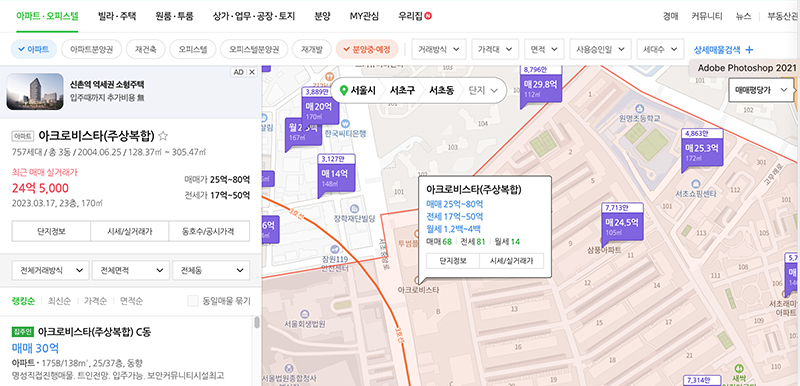Toggle the 분양중·예정 filter chip
This screenshot has width=800, height=386.
[367, 49]
